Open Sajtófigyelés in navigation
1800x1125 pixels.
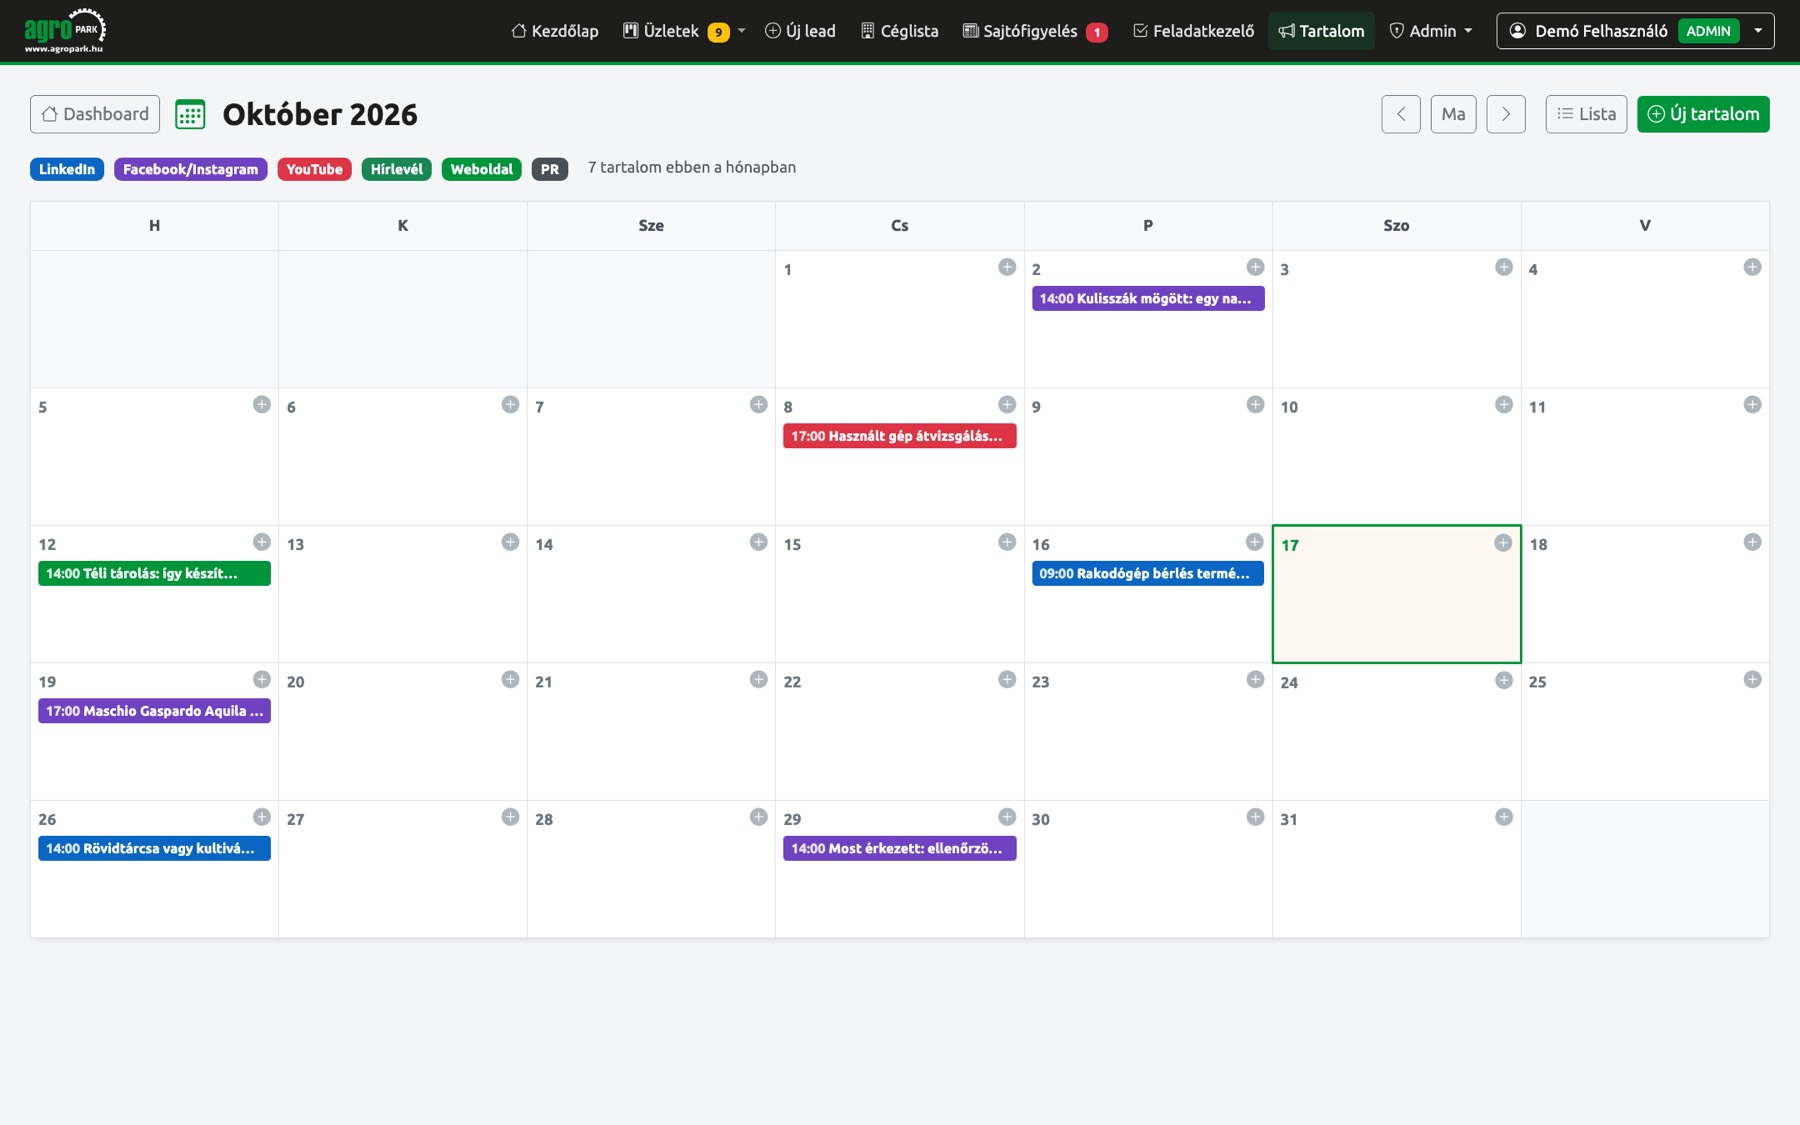(1035, 31)
